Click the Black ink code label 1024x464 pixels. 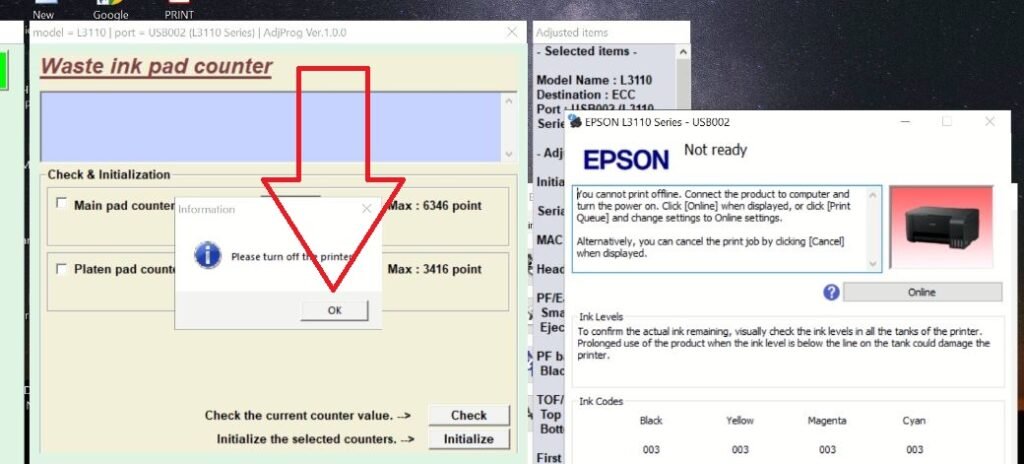[651, 420]
